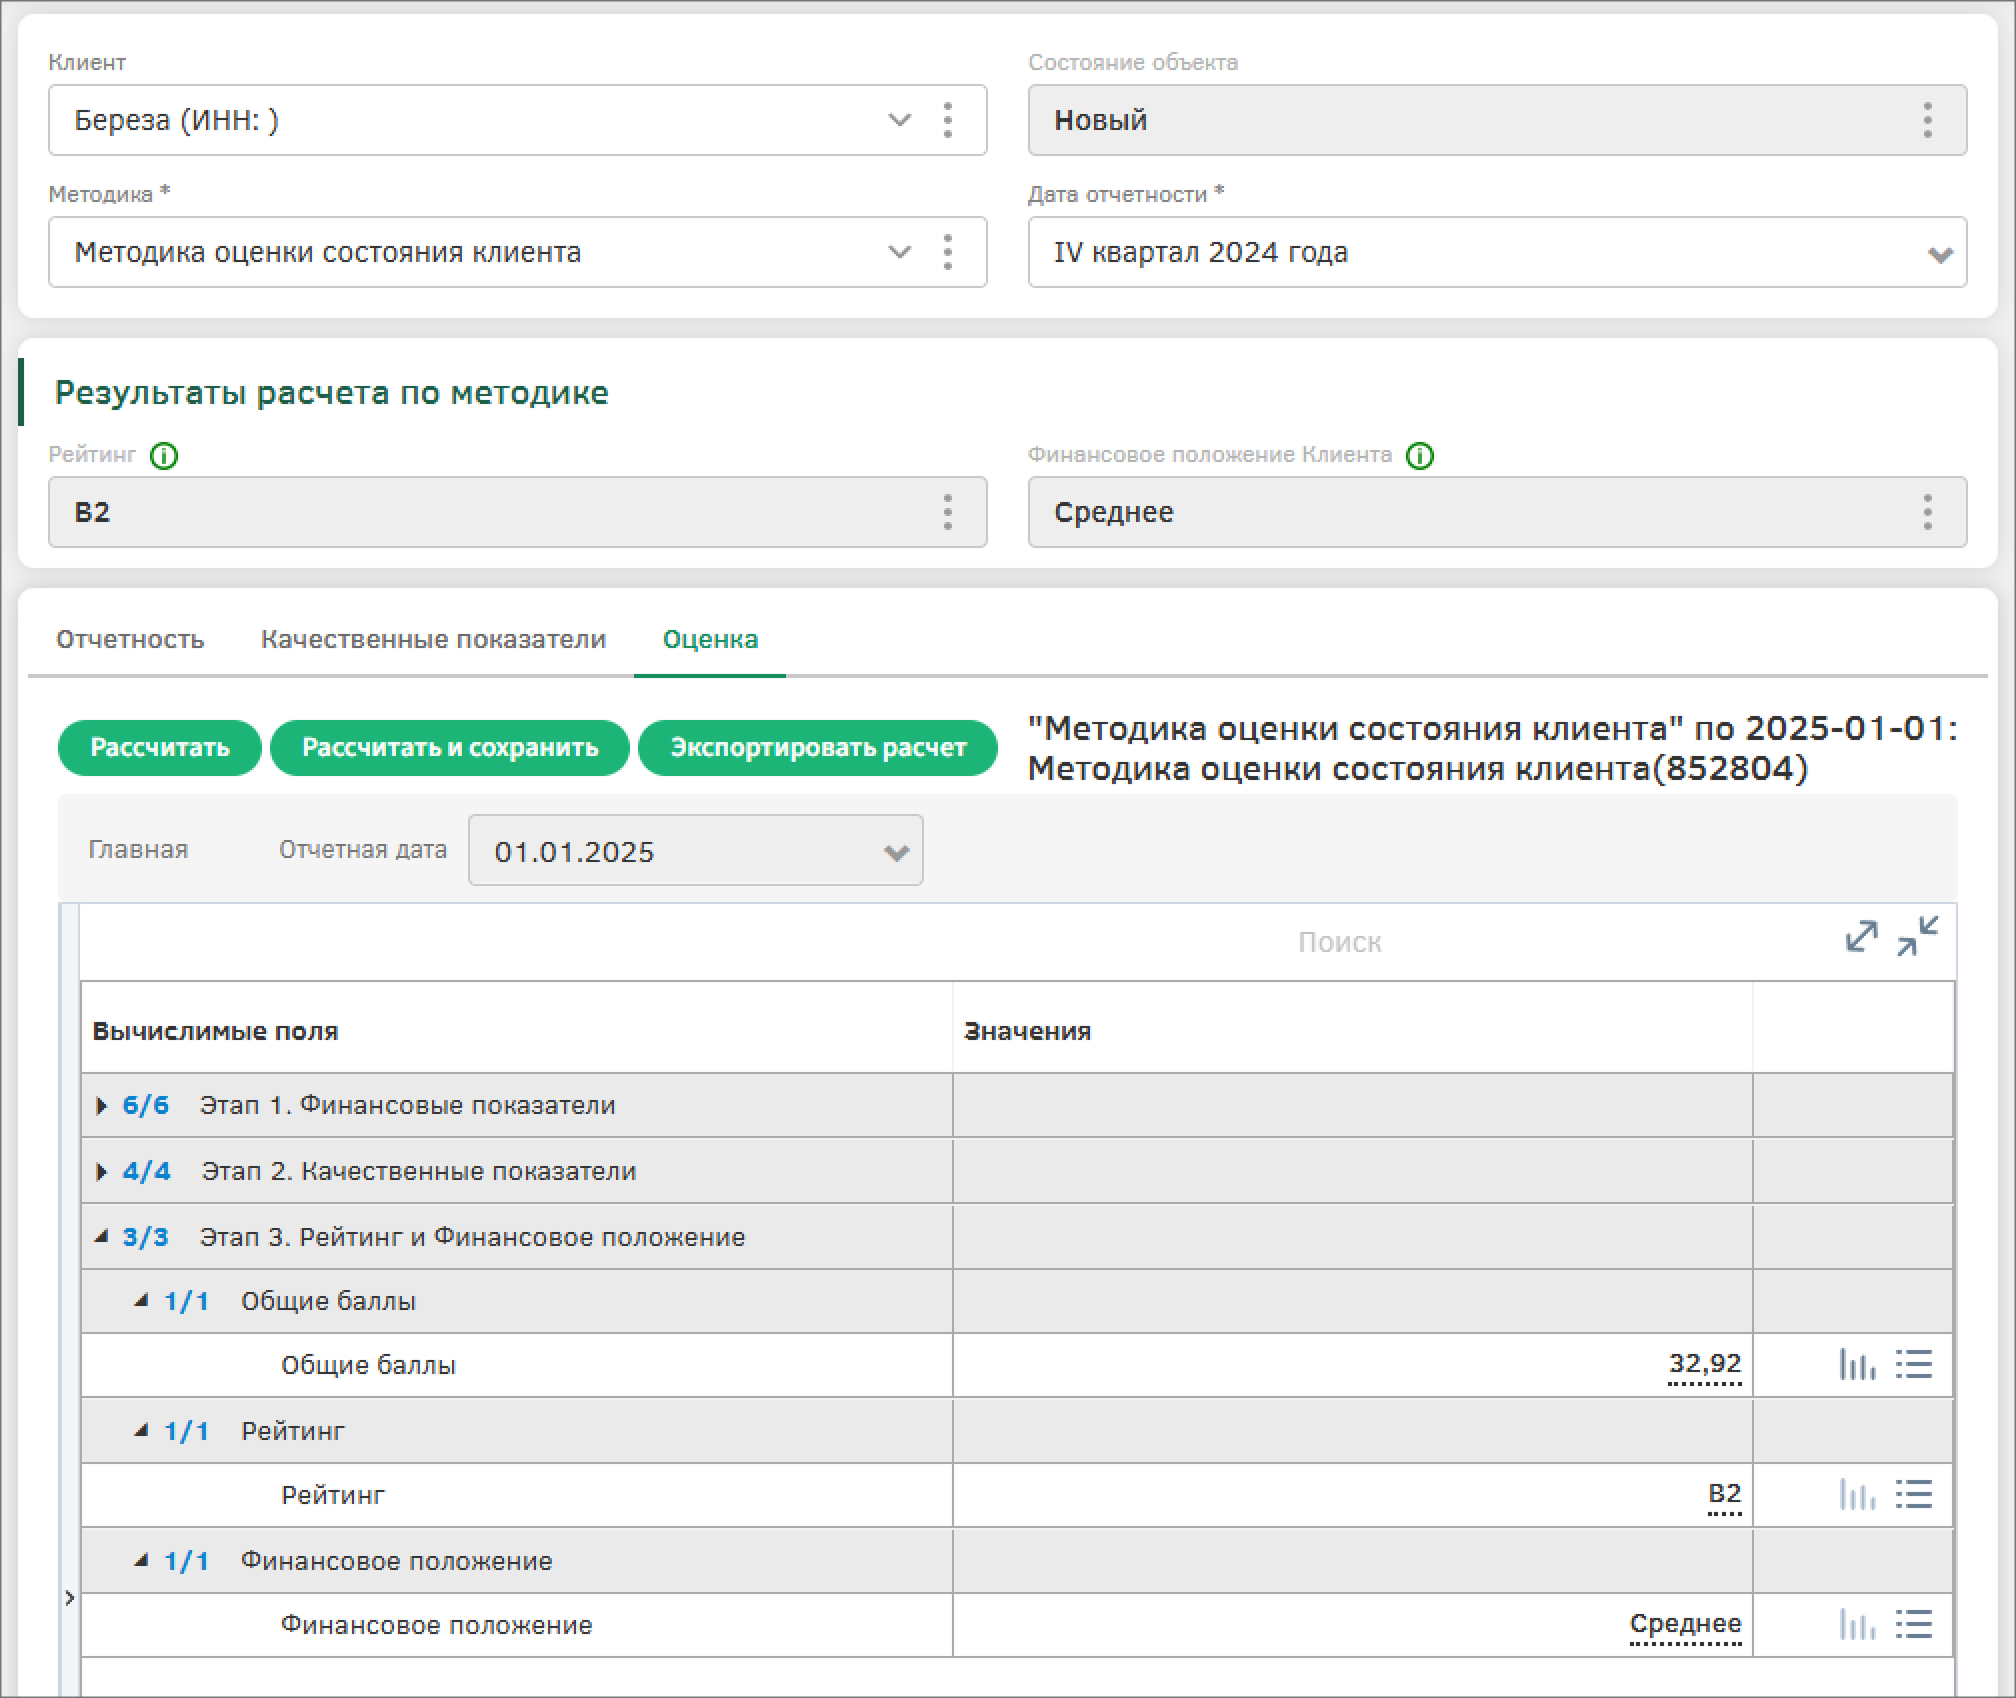Image resolution: width=2016 pixels, height=1698 pixels.
Task: Open Дата отчетности quarter dropdown
Action: (1940, 255)
